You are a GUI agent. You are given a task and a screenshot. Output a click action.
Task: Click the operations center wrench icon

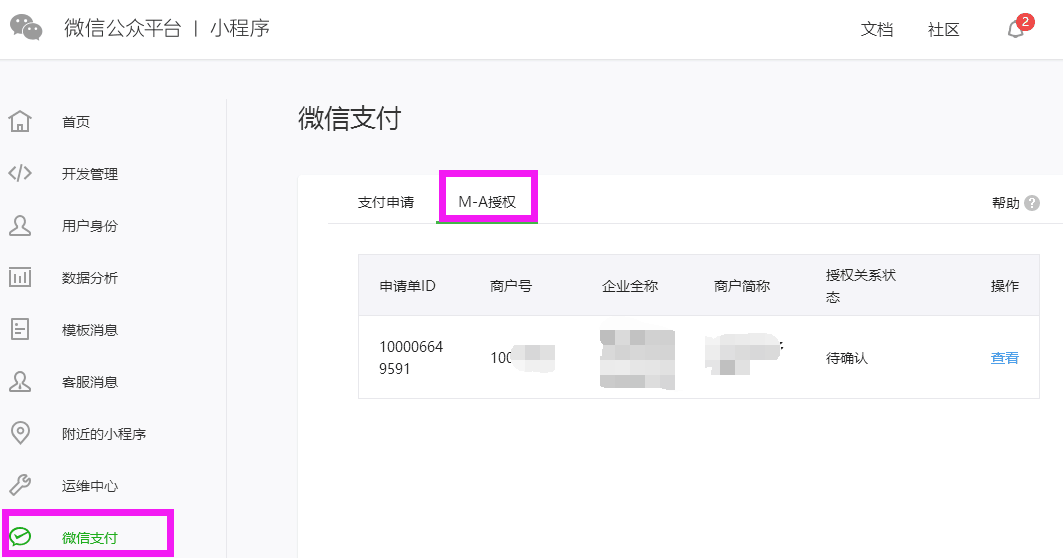click(19, 486)
